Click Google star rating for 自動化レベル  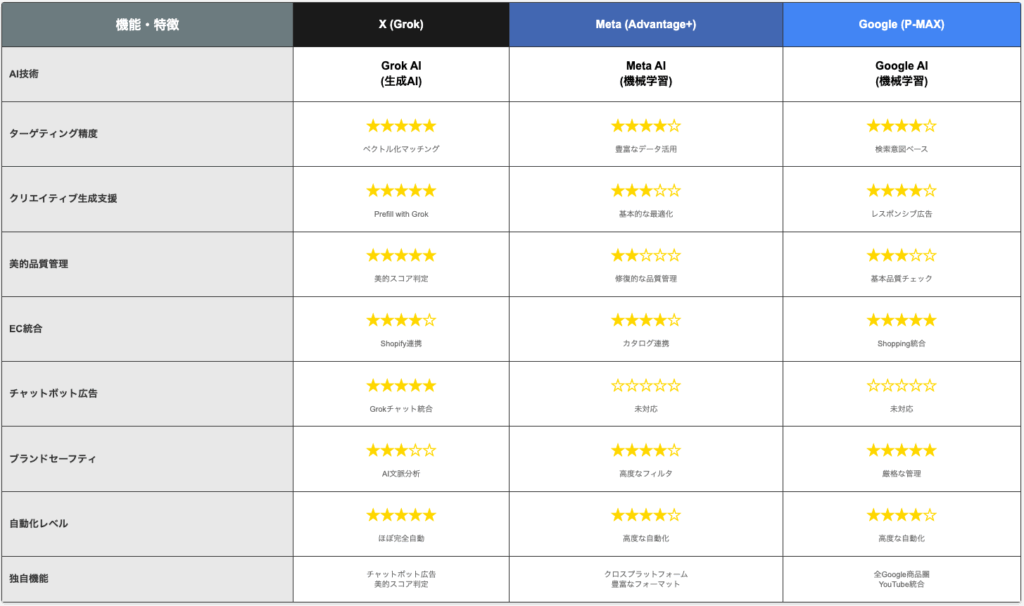[x=901, y=515]
